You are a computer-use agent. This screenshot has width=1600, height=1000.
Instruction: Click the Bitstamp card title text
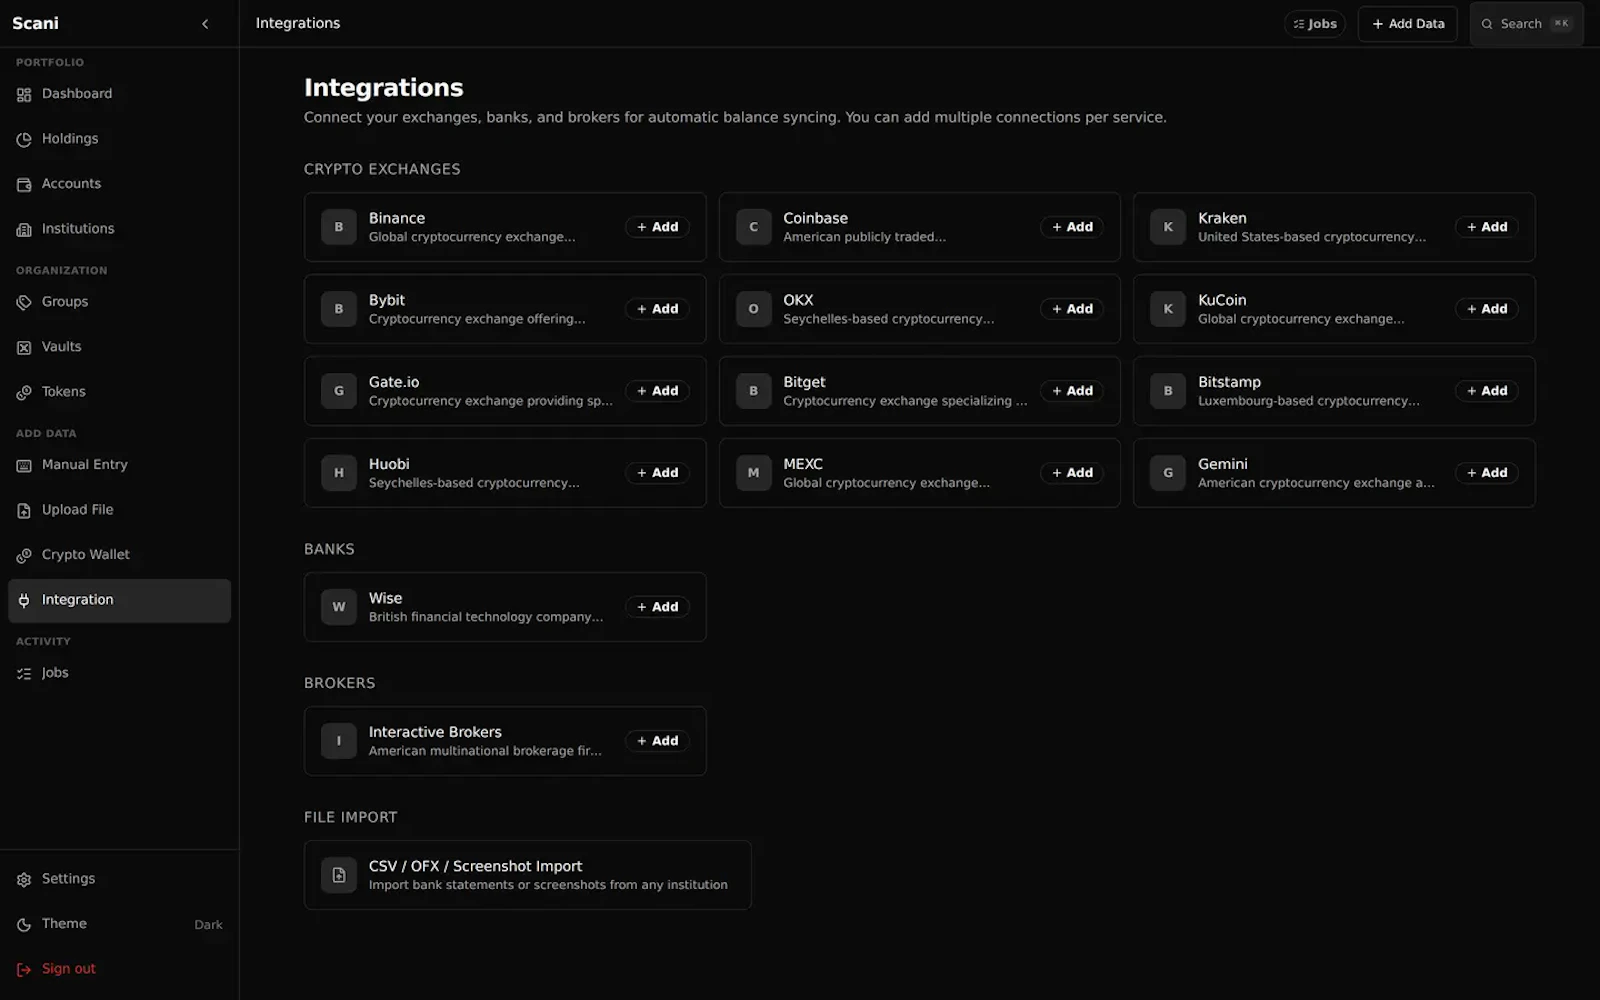click(1229, 382)
